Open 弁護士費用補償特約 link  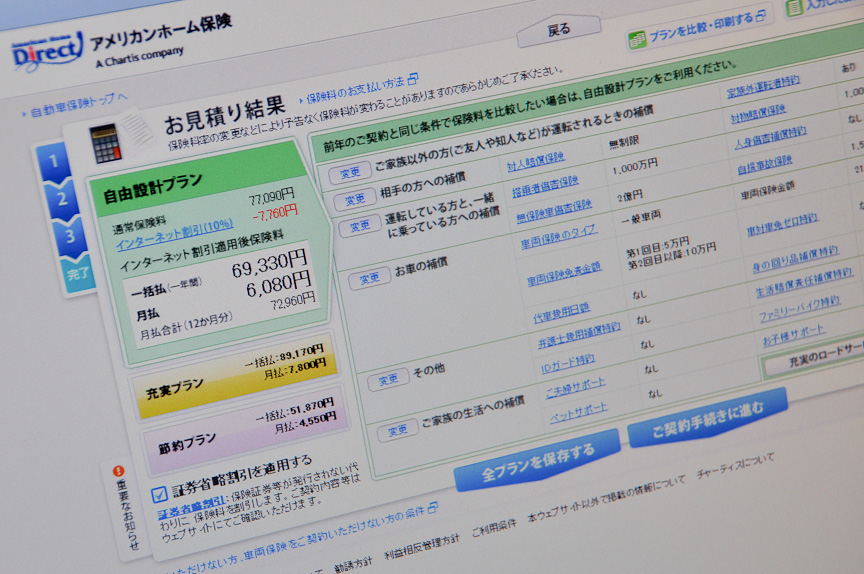[x=579, y=336]
